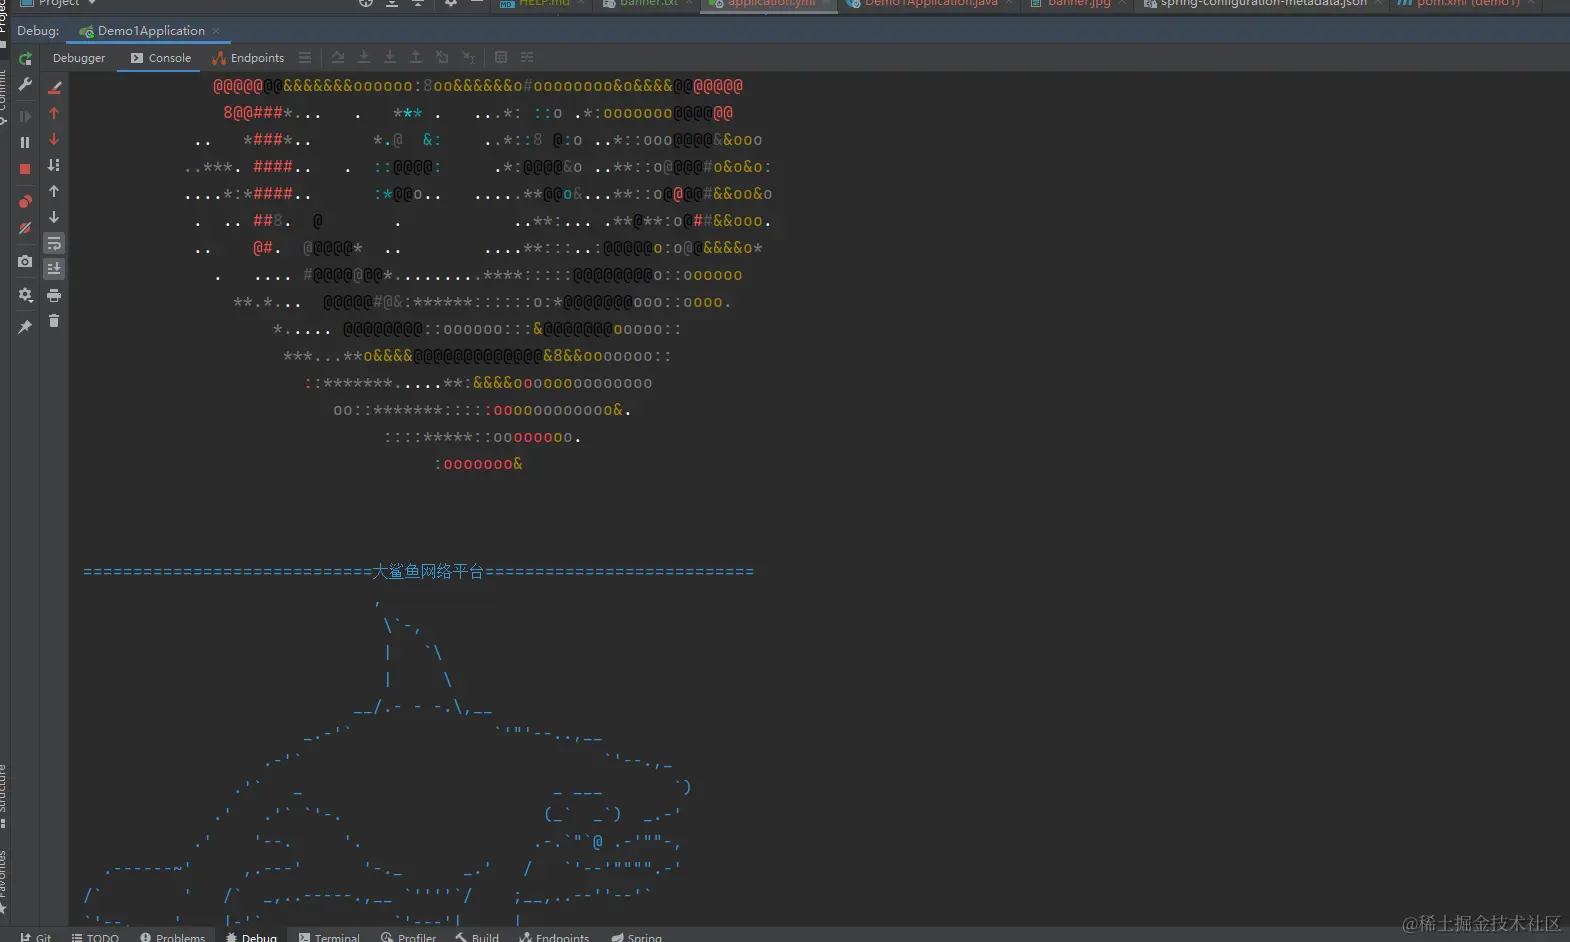The height and width of the screenshot is (942, 1570).
Task: Move down with grey down arrow
Action: [x=54, y=217]
